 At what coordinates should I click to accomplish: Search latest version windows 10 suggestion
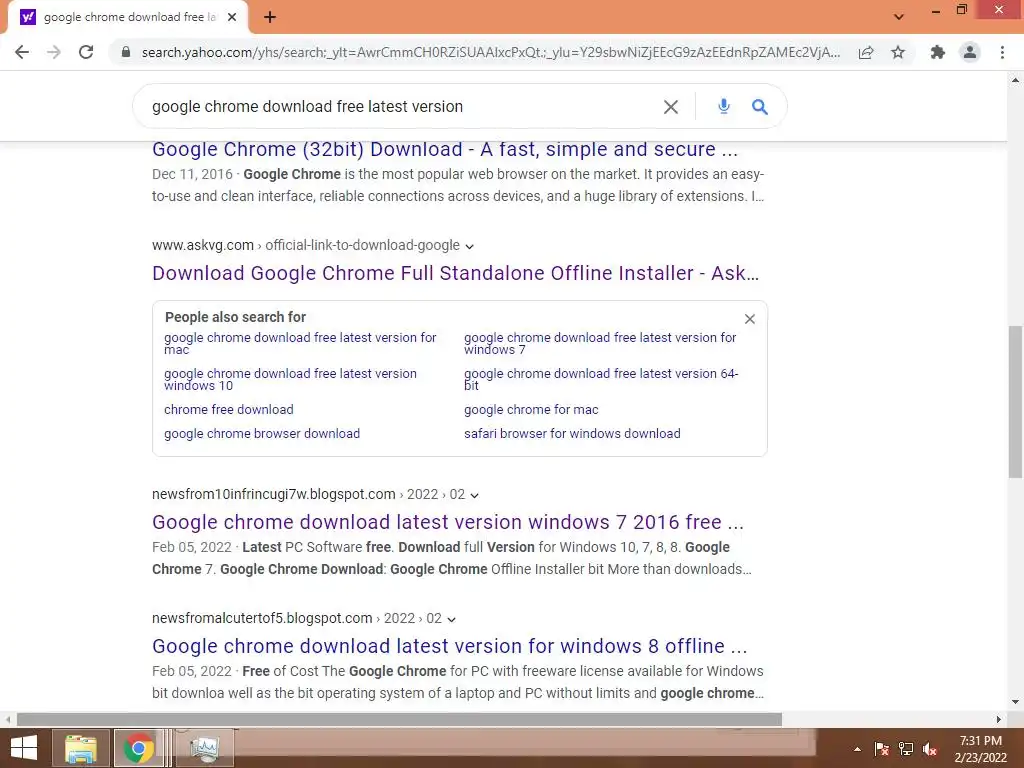(x=290, y=379)
